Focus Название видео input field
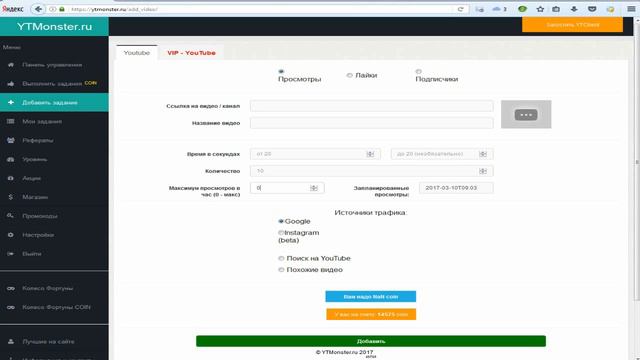Screen dimensions: 640x360 click(x=371, y=123)
